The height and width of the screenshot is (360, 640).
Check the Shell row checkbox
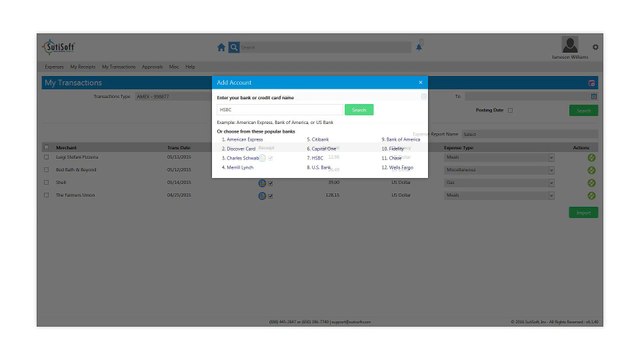46,182
